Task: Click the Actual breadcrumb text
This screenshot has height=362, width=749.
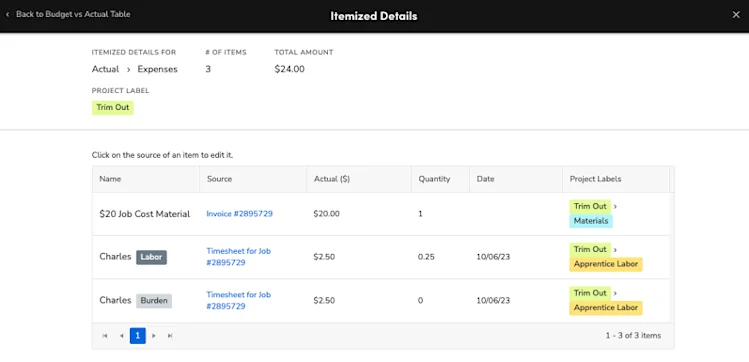Action: pos(106,69)
